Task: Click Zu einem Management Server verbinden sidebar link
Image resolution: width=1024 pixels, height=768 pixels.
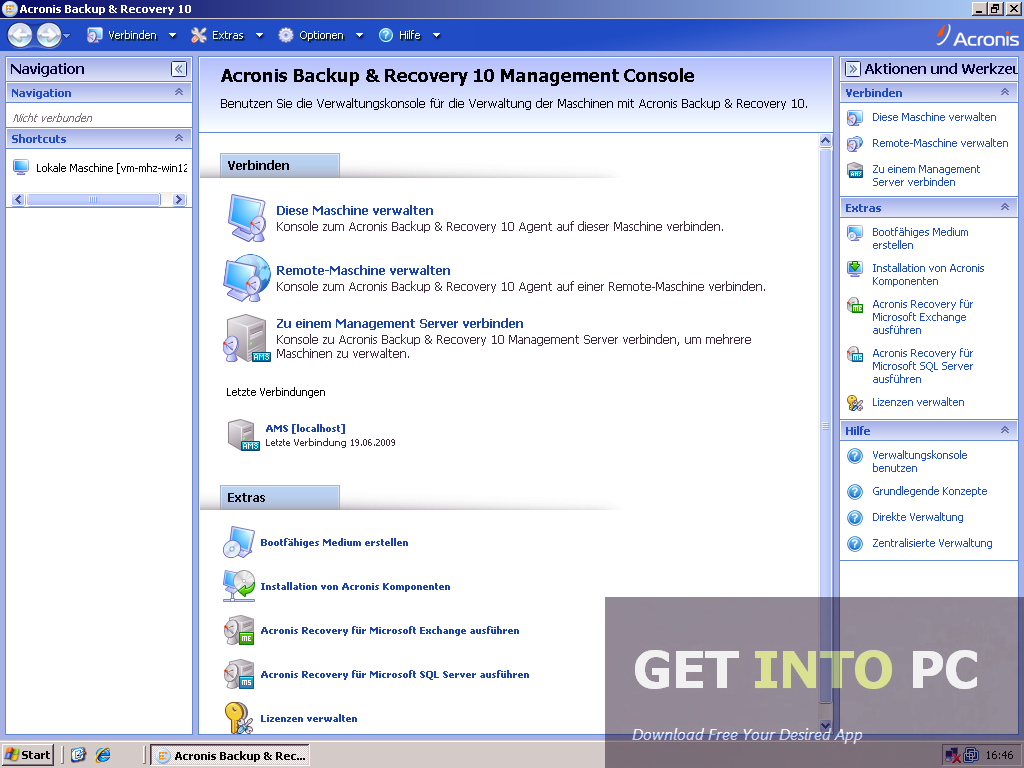Action: tap(925, 176)
